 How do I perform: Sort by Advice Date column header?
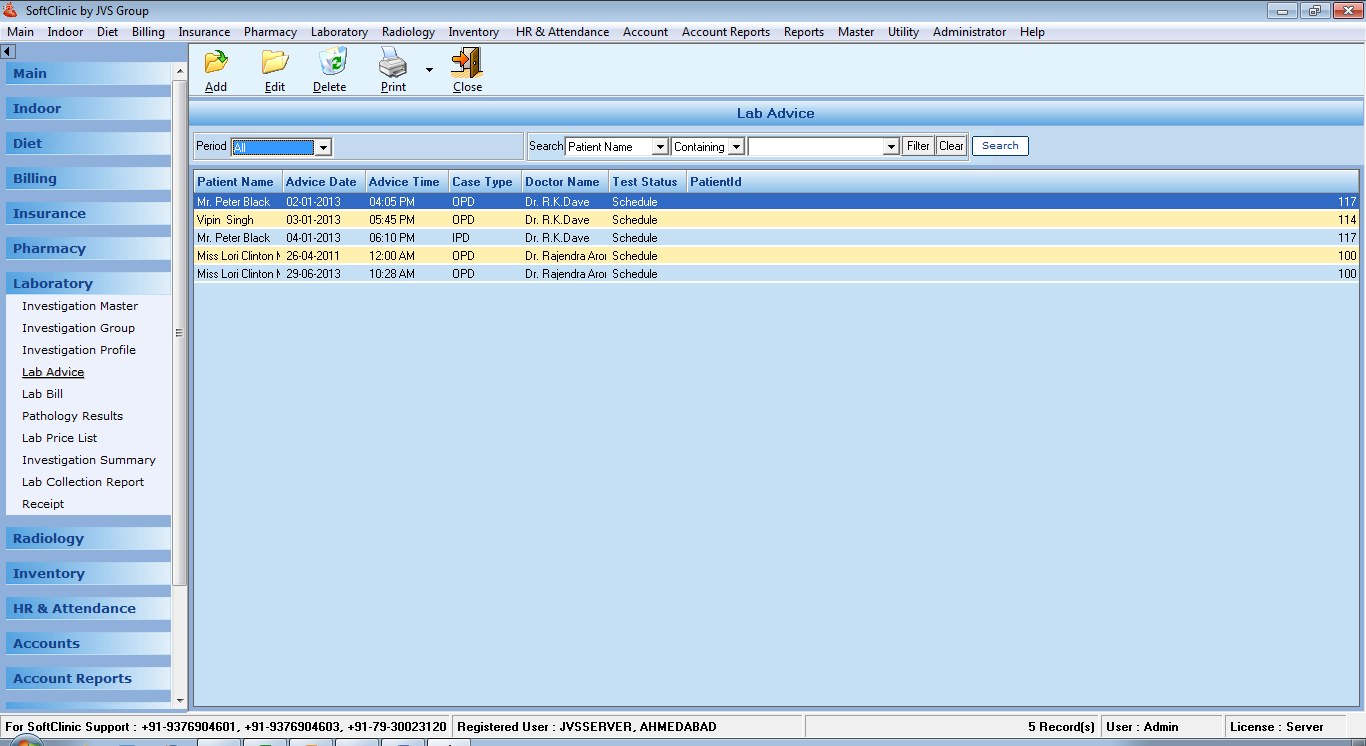[321, 182]
